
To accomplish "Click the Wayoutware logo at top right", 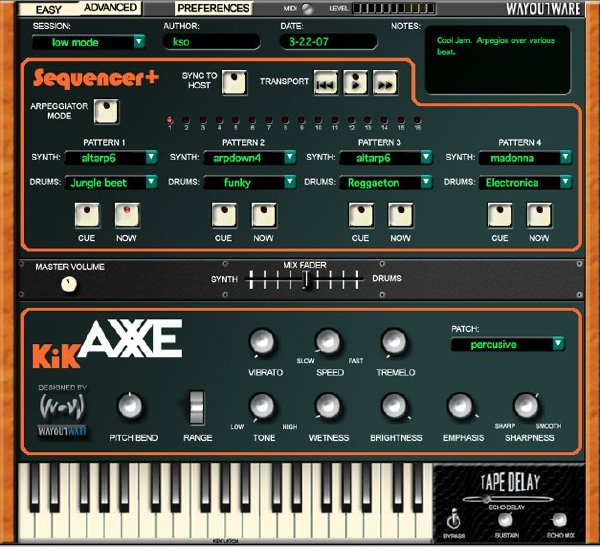I will [x=543, y=9].
